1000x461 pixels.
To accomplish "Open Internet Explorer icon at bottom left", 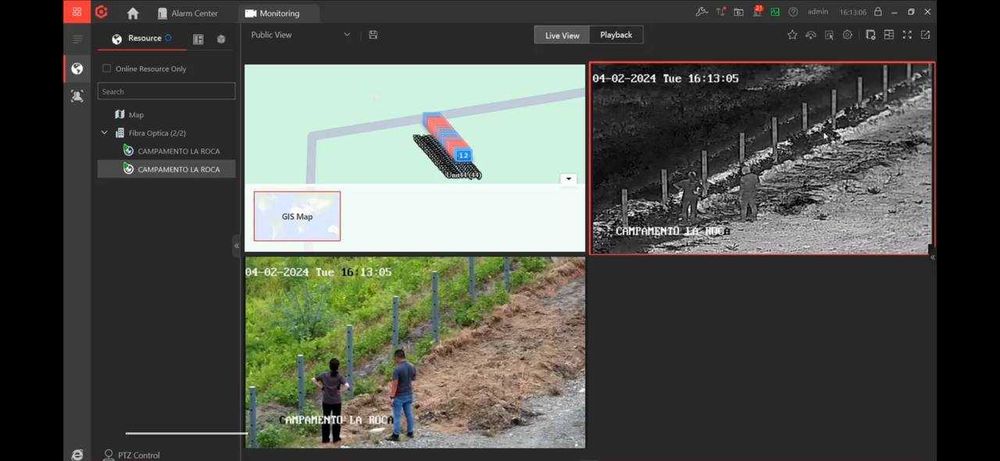I will pyautogui.click(x=77, y=455).
